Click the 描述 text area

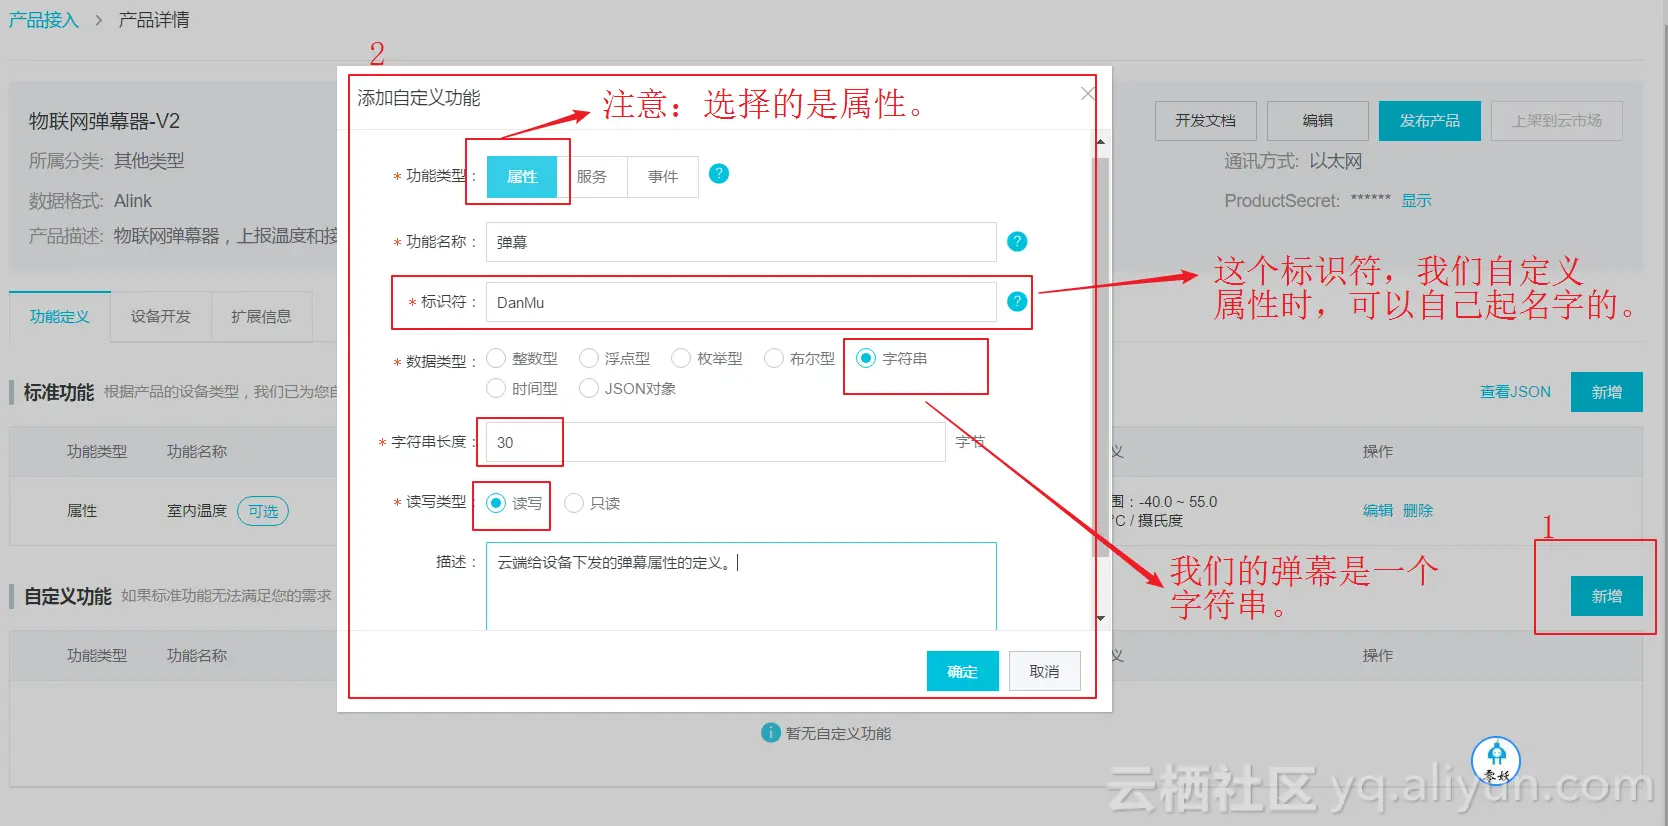[x=741, y=586]
